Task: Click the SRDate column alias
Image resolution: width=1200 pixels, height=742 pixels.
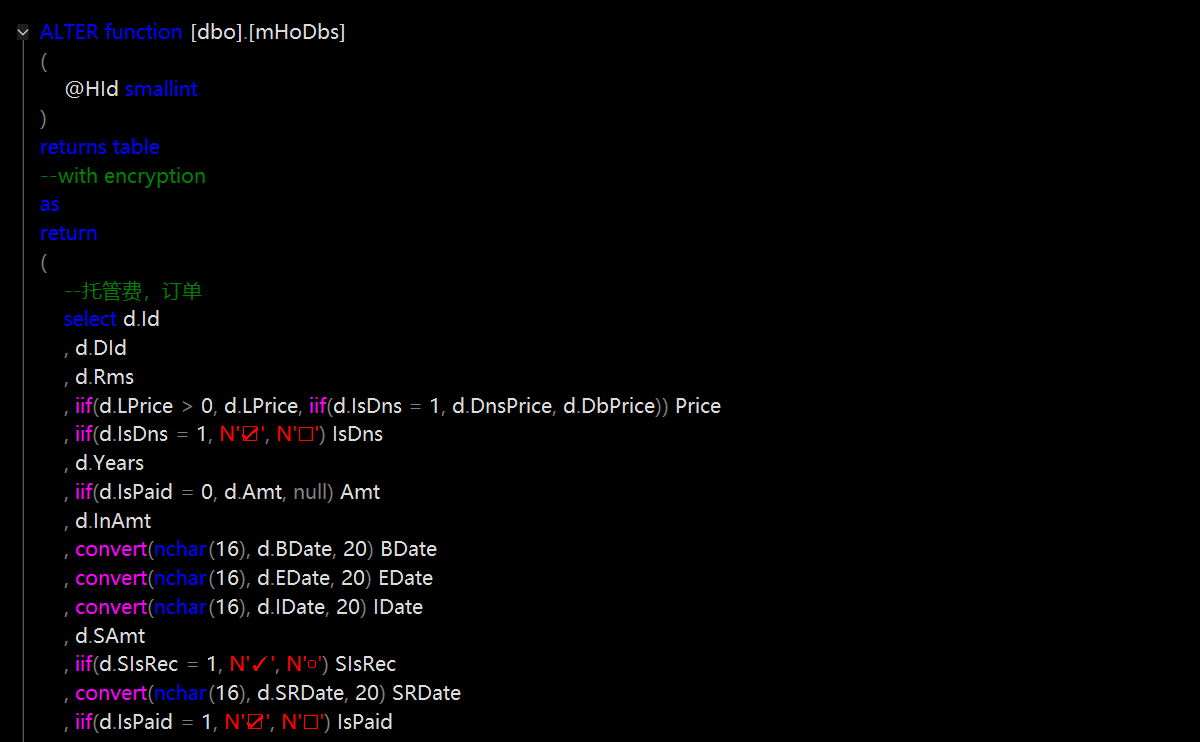Action: coord(426,693)
